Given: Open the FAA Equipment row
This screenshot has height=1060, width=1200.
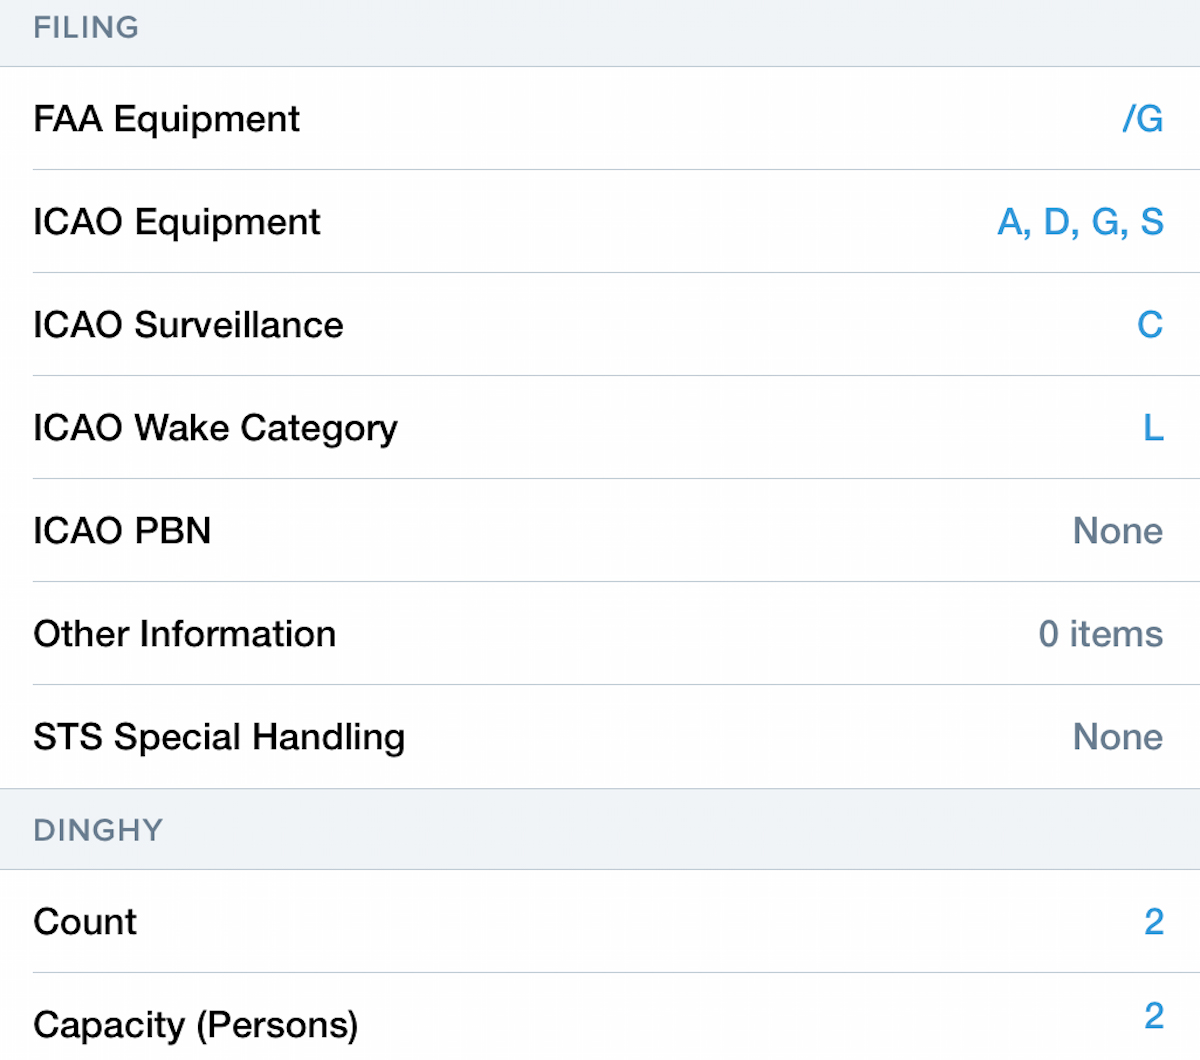Looking at the screenshot, I should pyautogui.click(x=166, y=119).
